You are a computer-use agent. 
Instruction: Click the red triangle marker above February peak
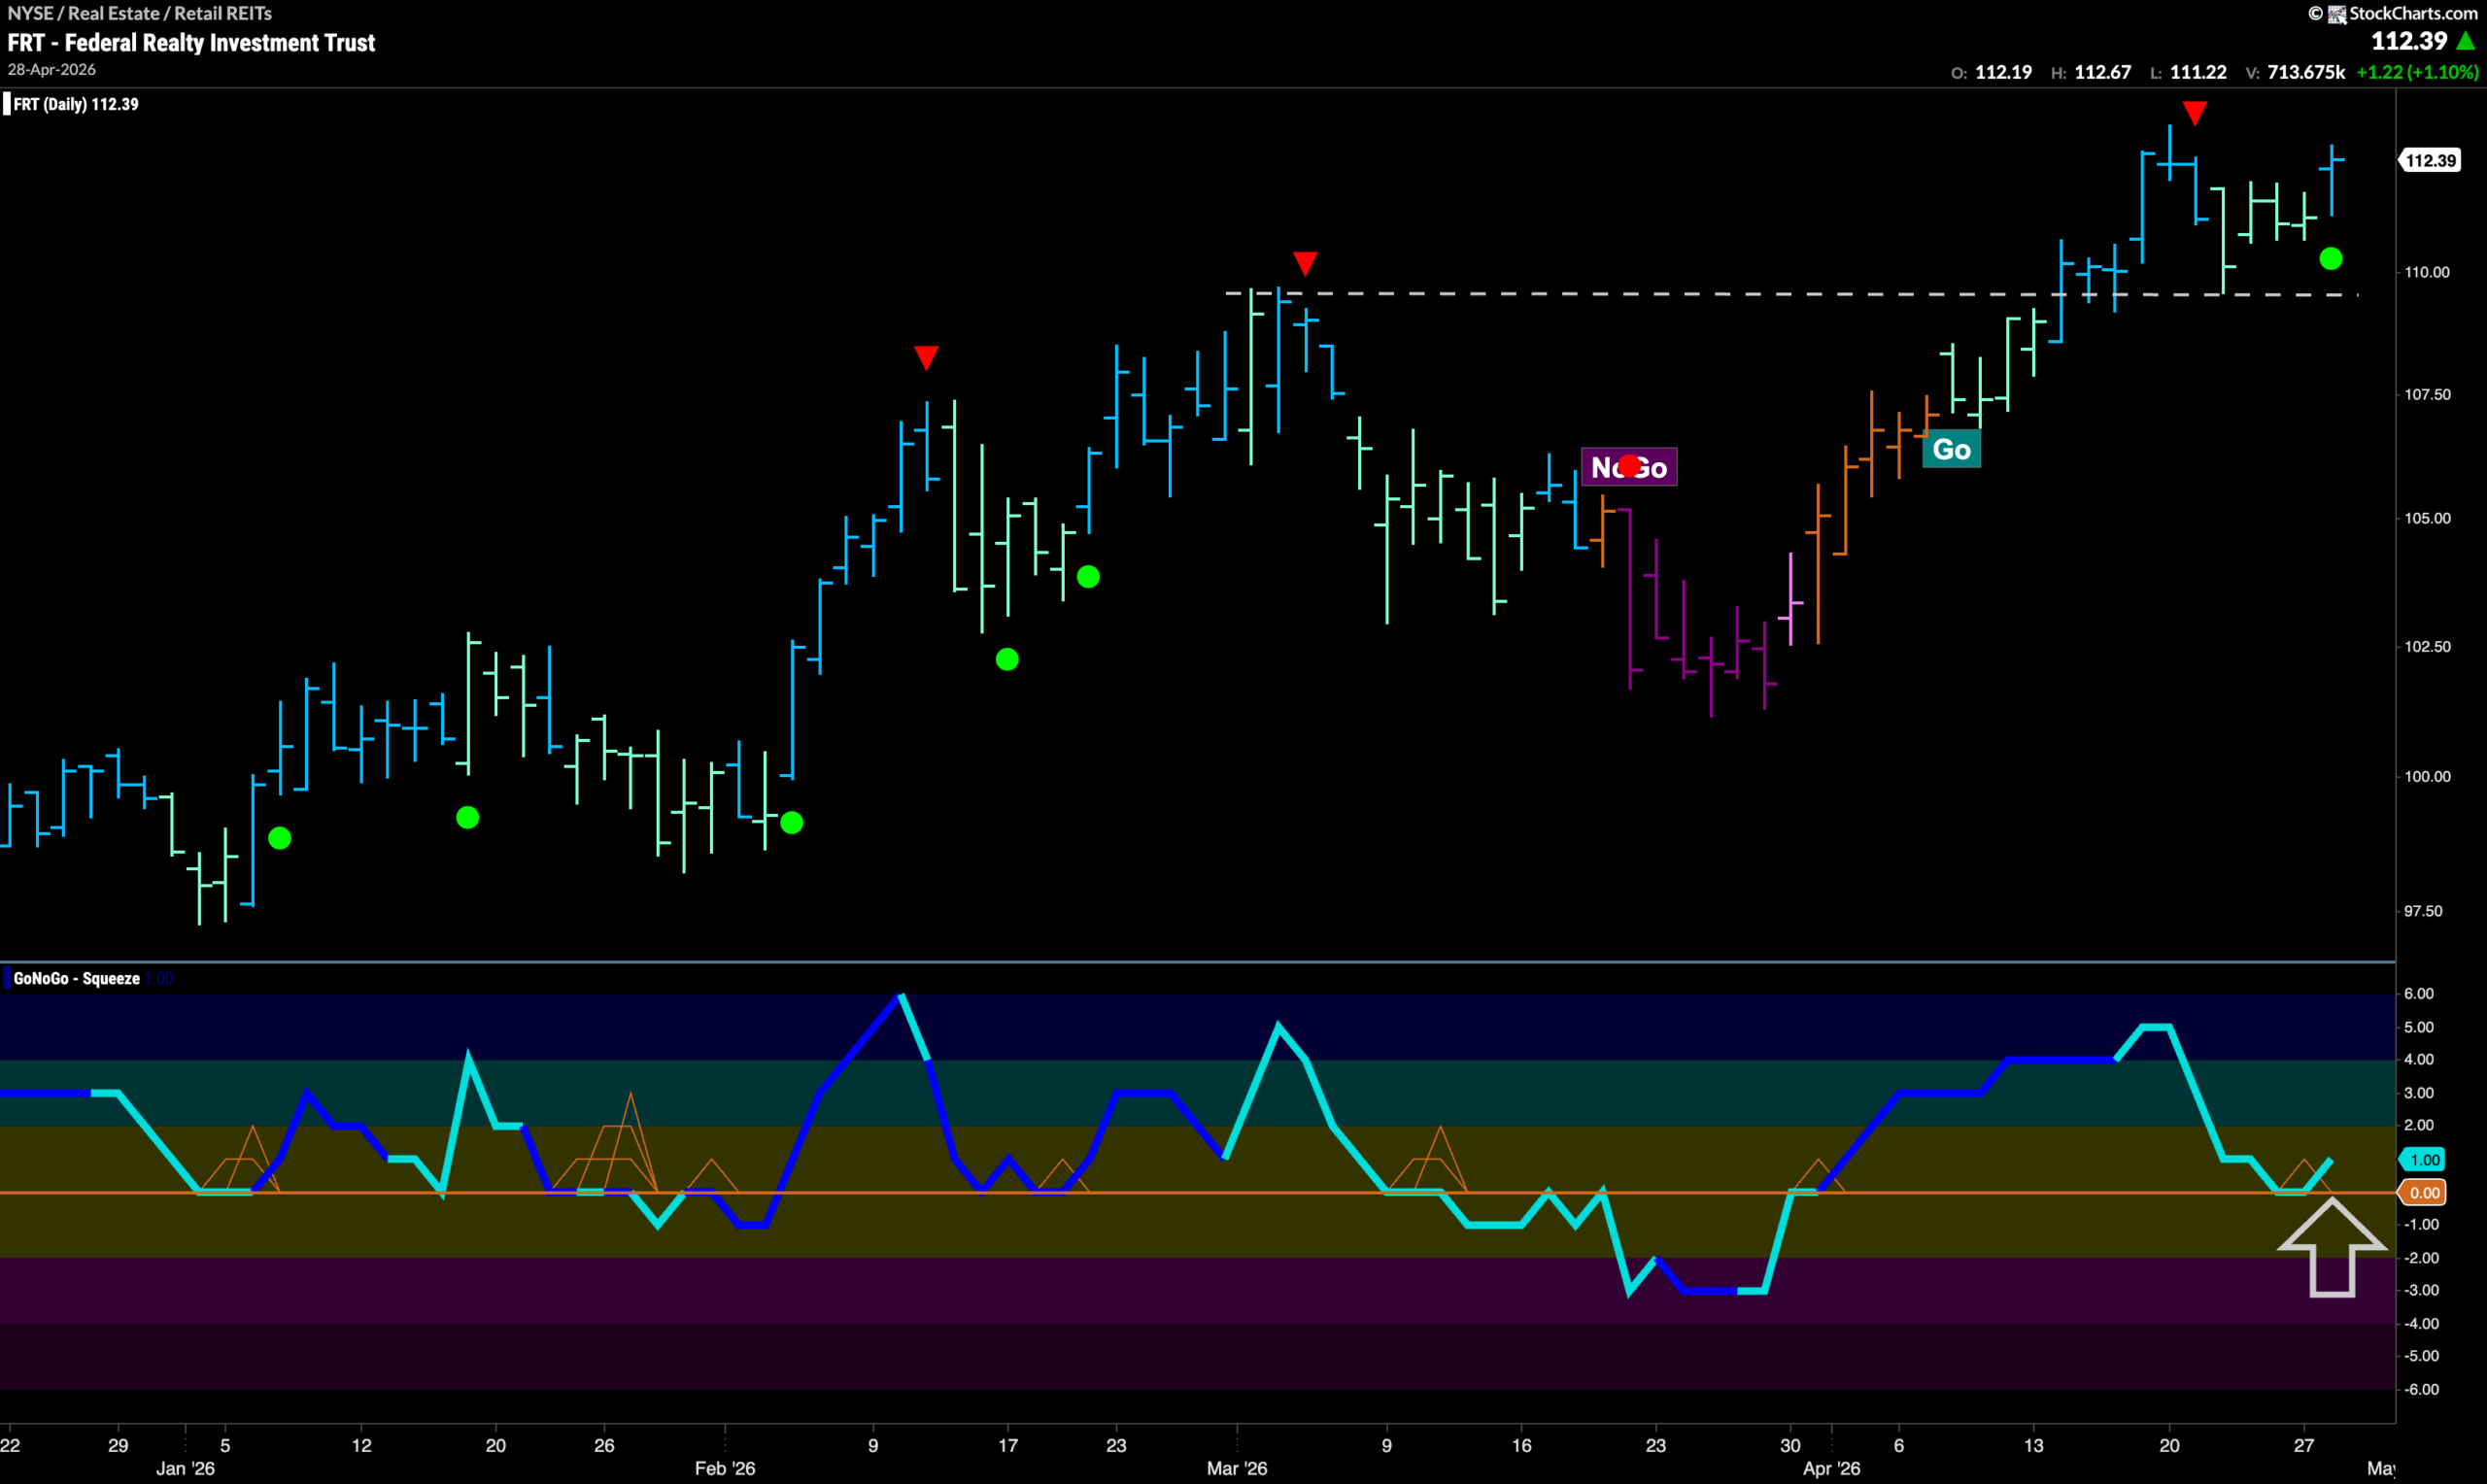(926, 358)
